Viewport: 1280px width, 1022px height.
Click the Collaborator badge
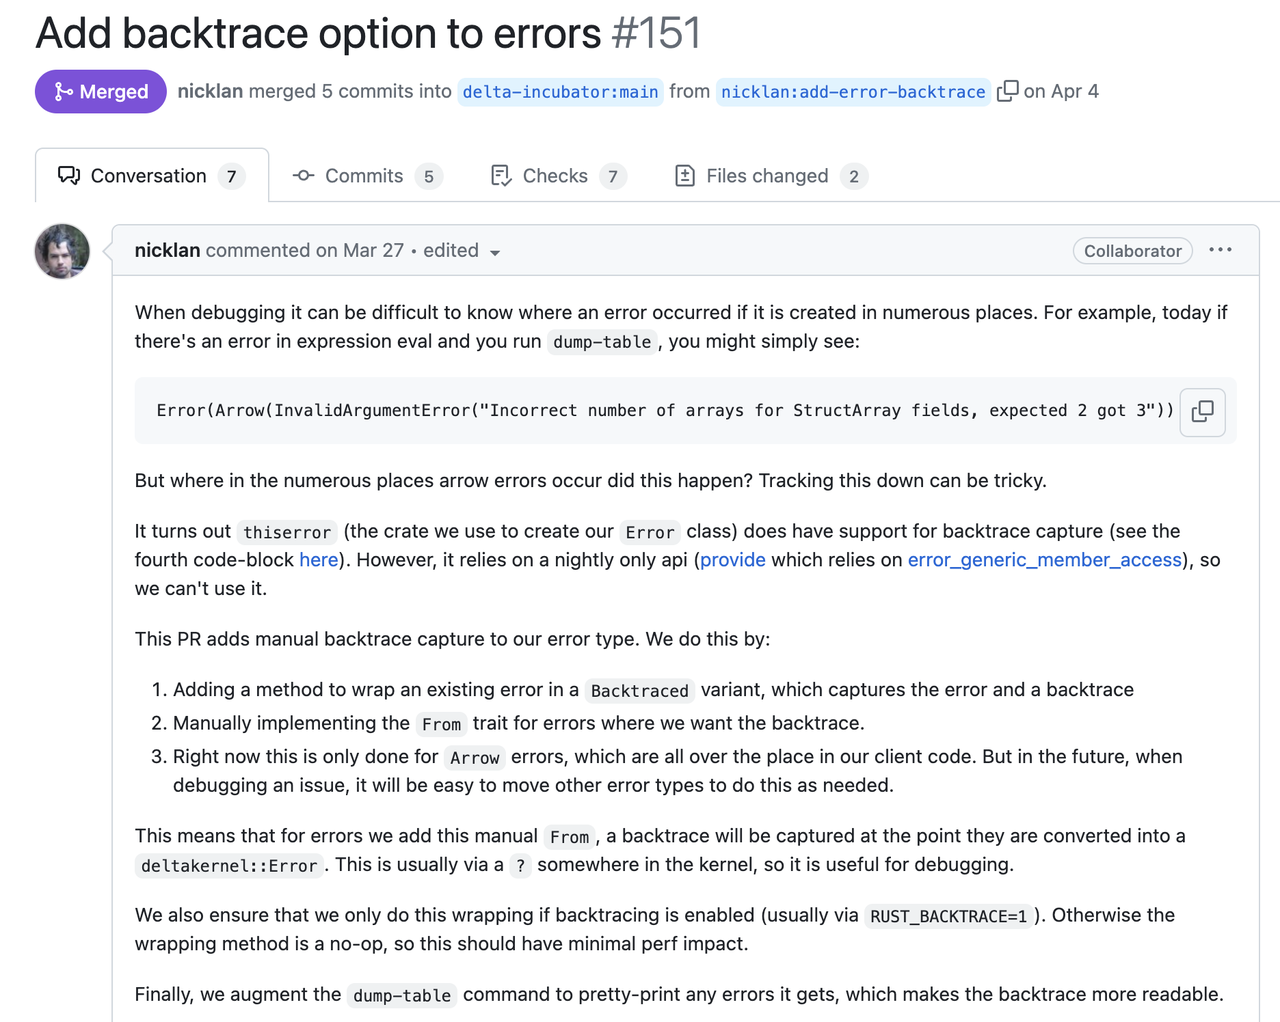pyautogui.click(x=1132, y=251)
